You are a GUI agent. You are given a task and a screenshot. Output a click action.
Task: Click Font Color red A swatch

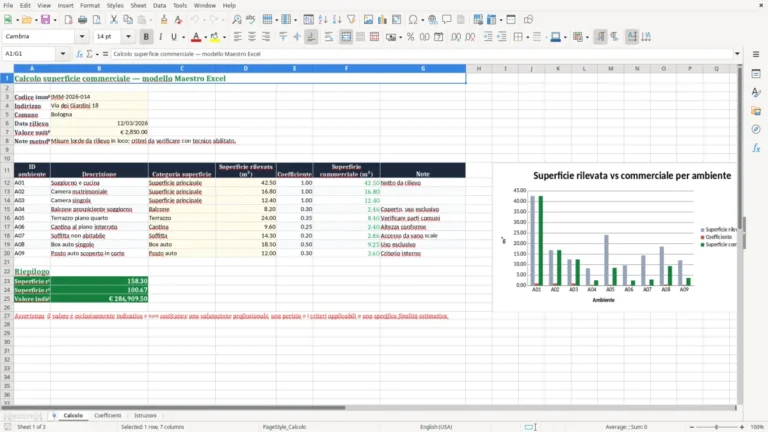click(x=196, y=37)
